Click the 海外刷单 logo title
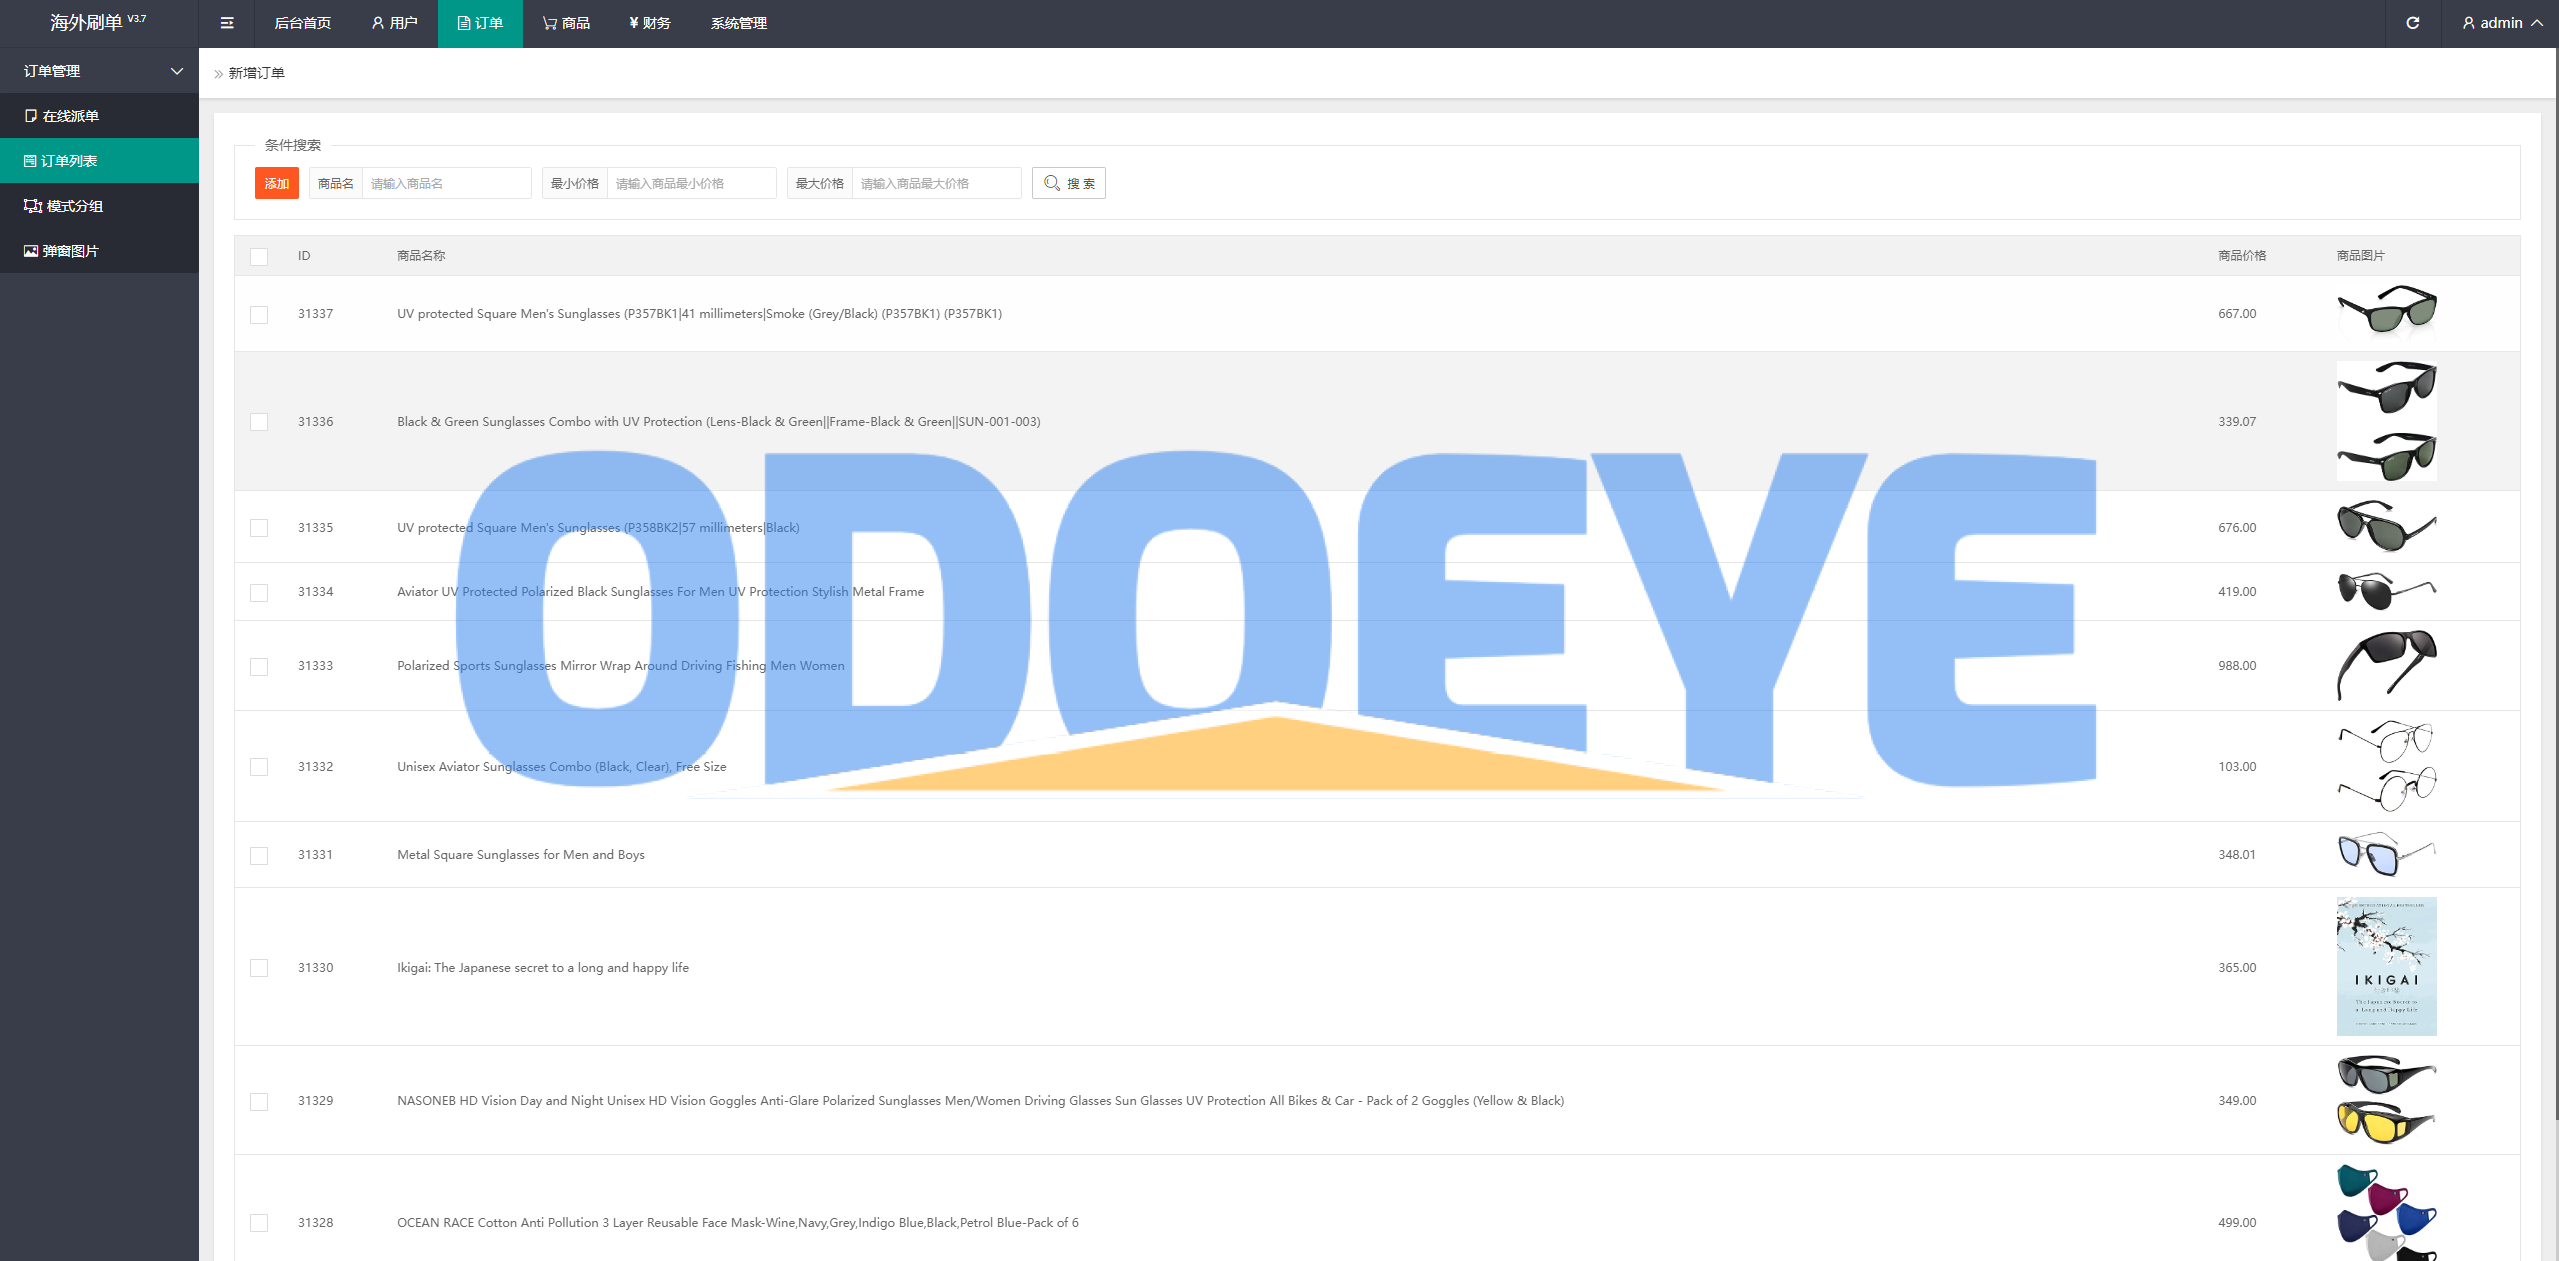2559x1261 pixels. tap(98, 22)
